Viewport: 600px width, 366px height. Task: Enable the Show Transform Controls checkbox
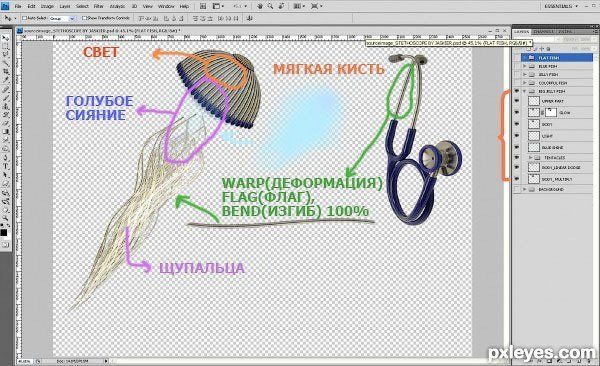(85, 18)
